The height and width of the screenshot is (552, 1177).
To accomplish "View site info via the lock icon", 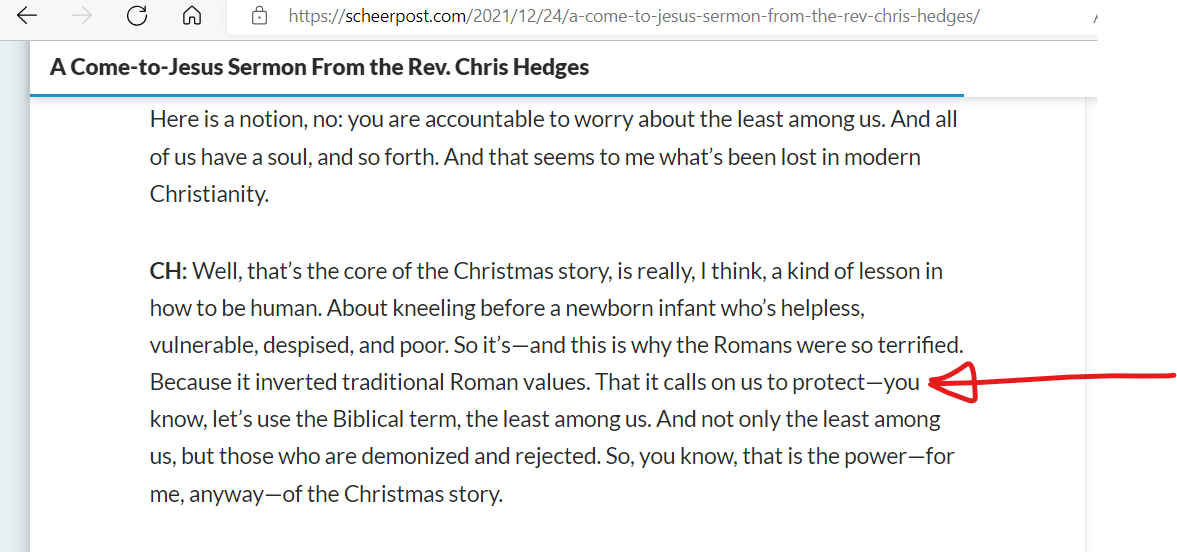I will [x=259, y=16].
